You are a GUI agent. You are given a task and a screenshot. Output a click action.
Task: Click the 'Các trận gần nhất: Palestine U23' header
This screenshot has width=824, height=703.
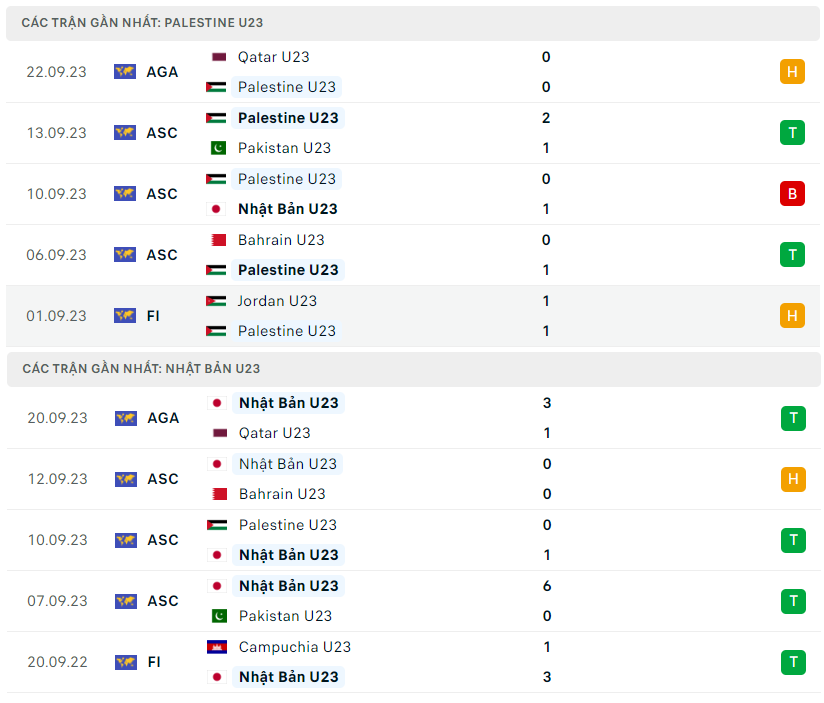[x=142, y=22]
